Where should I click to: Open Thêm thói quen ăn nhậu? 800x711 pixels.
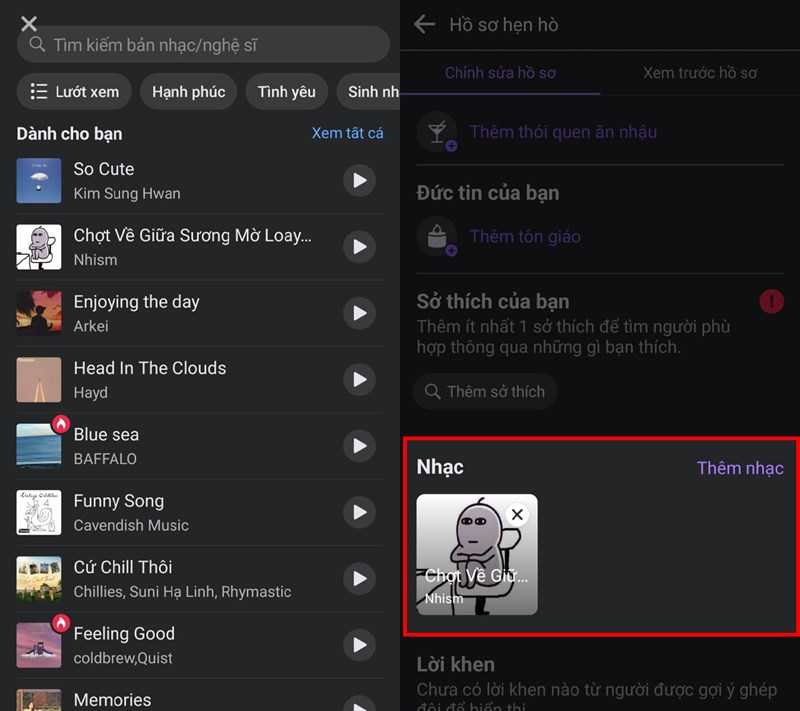click(563, 132)
